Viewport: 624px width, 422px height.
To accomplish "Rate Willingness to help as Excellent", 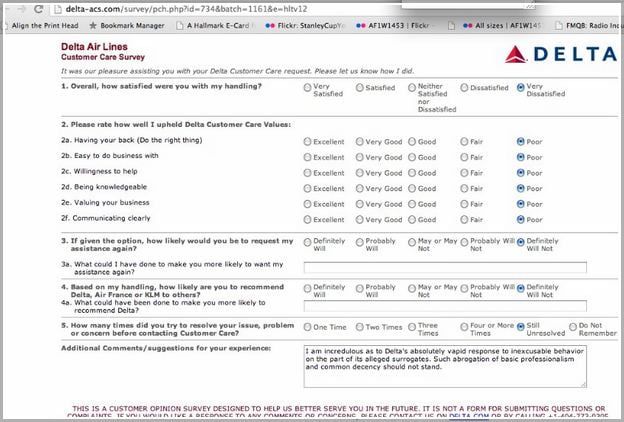I will click(x=307, y=173).
